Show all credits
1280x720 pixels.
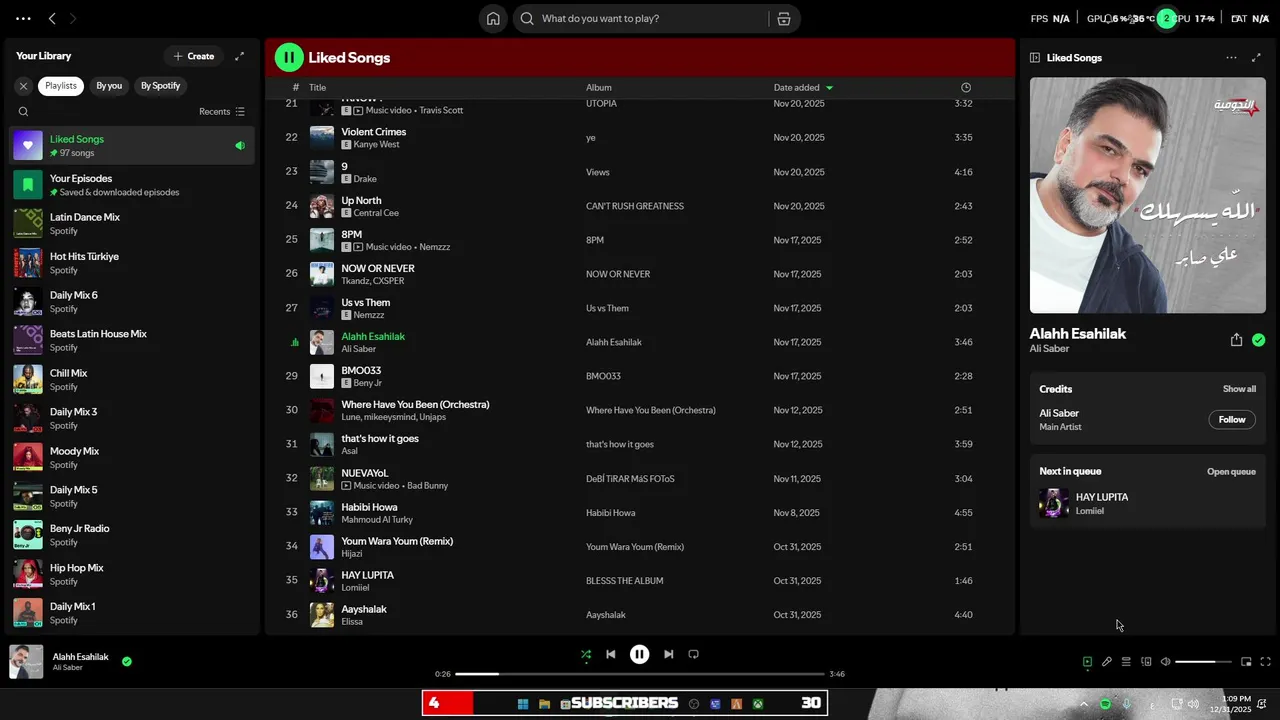(x=1239, y=389)
